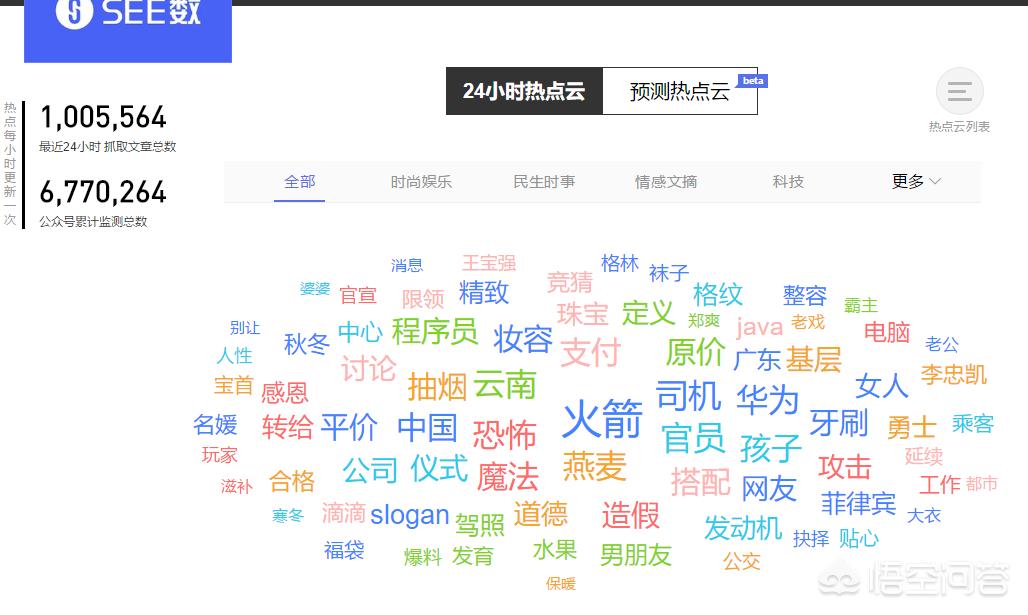Select the 程序员 keyword
The height and width of the screenshot is (615, 1028).
(435, 332)
